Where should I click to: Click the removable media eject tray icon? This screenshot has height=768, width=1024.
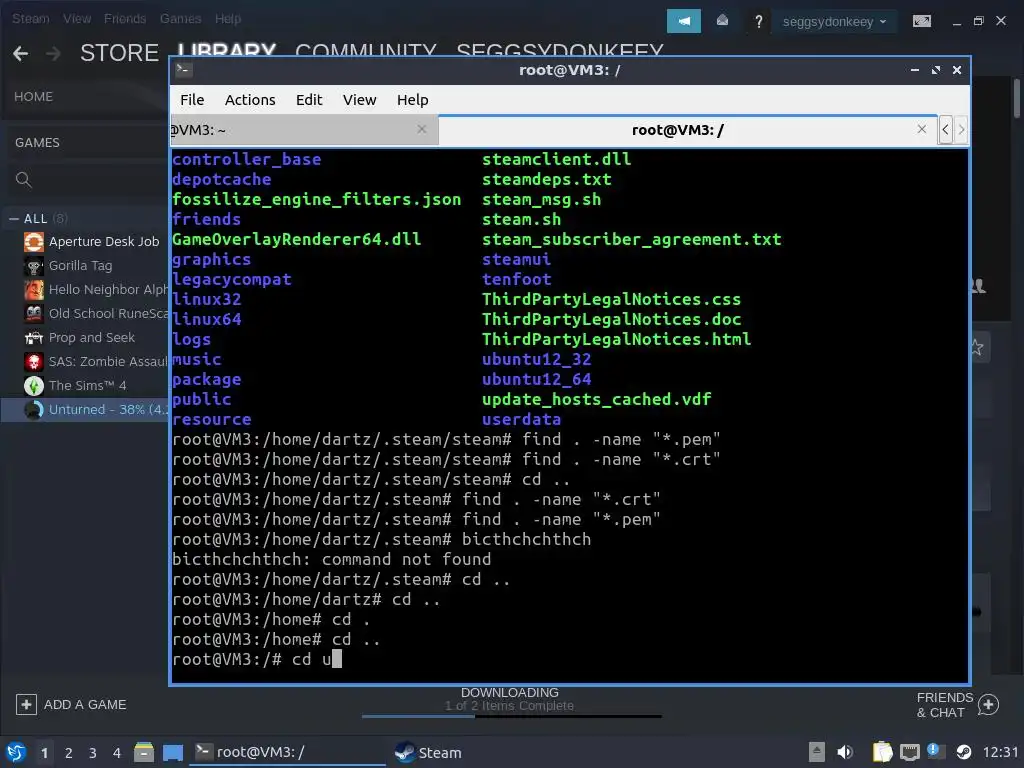point(816,752)
